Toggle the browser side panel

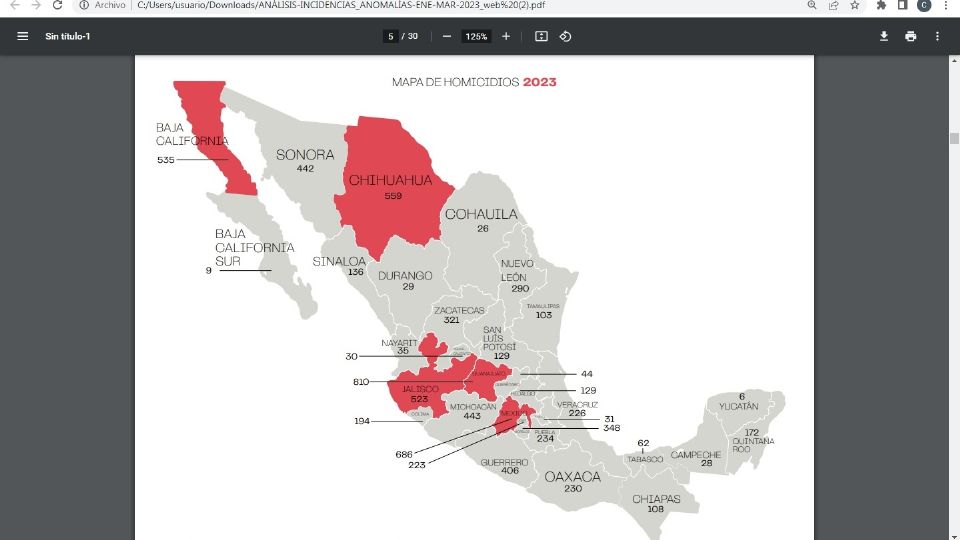(x=902, y=5)
